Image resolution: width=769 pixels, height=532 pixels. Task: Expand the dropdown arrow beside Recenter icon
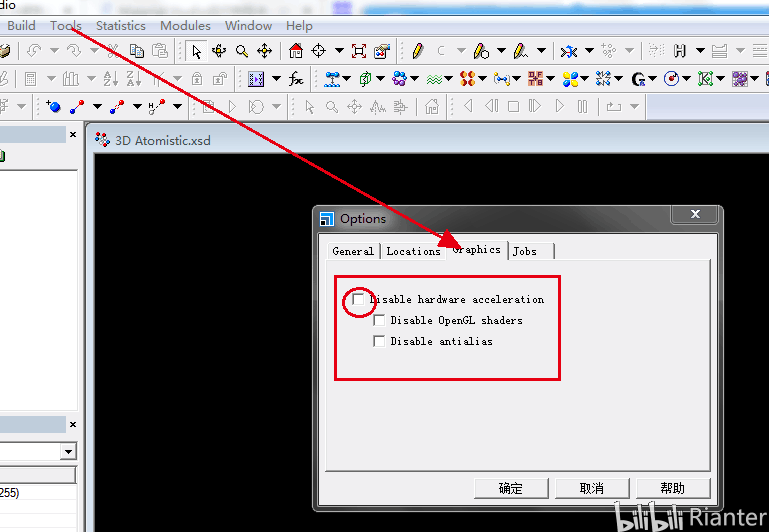(339, 51)
